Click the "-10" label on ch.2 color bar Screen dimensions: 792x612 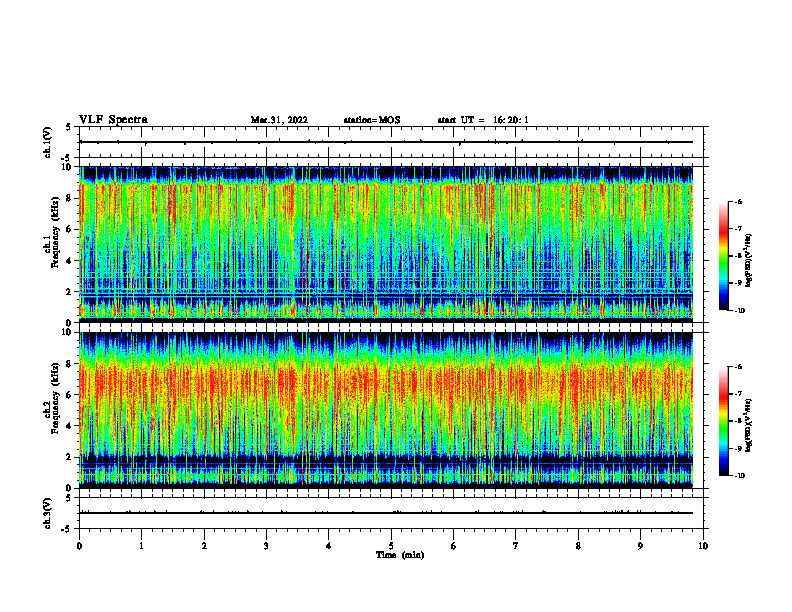[739, 476]
